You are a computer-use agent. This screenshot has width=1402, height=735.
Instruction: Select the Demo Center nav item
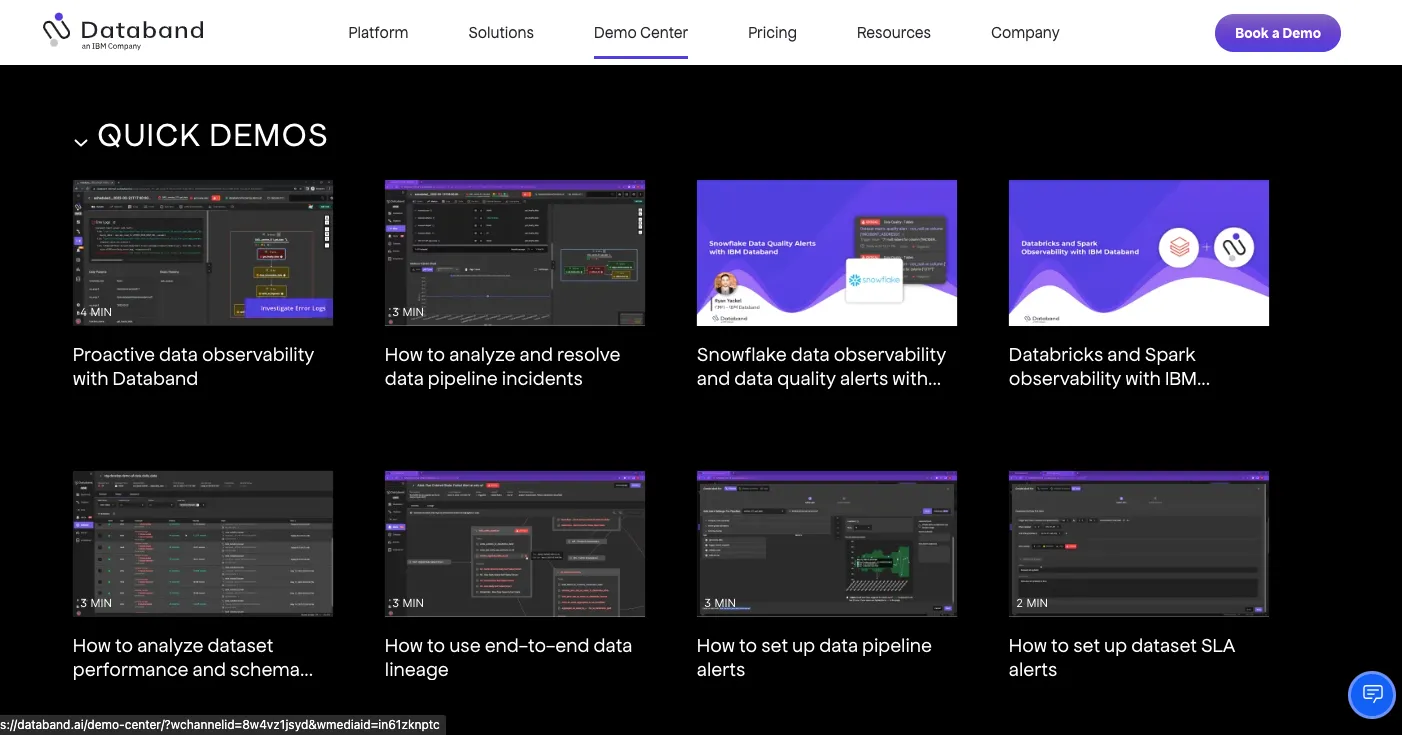tap(641, 33)
